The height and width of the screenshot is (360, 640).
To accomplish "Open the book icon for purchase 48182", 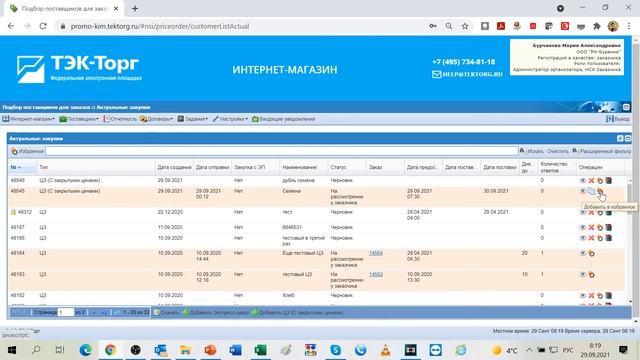I will 608,296.
